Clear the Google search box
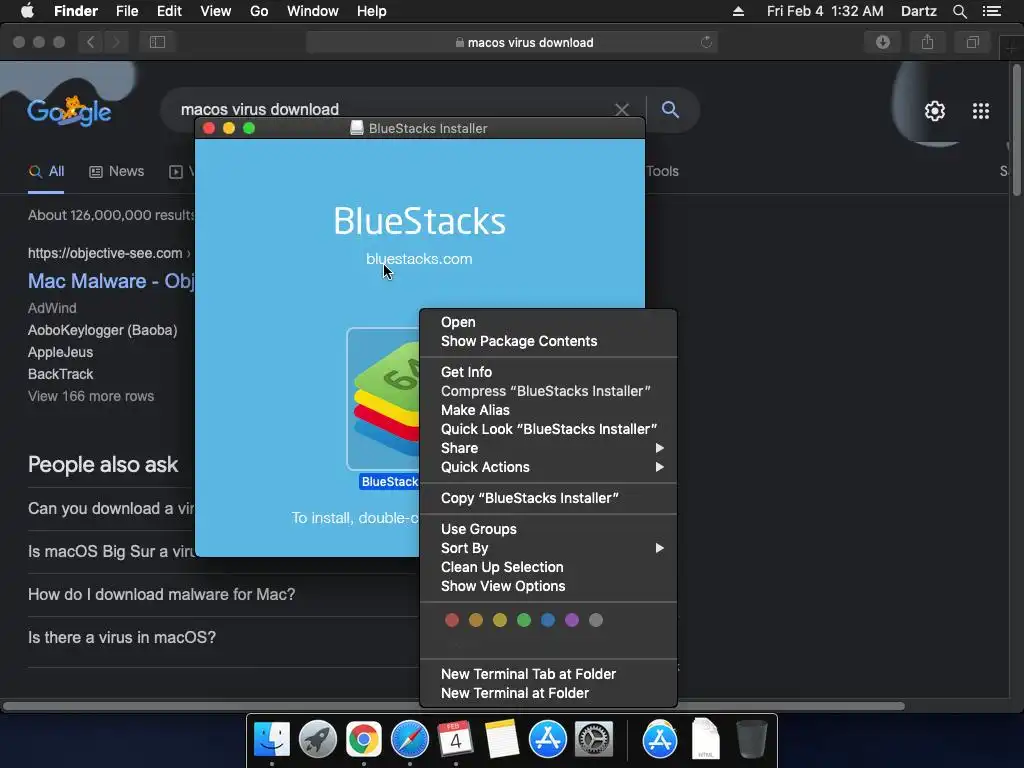Screen dimensions: 1024x768 (x=622, y=110)
